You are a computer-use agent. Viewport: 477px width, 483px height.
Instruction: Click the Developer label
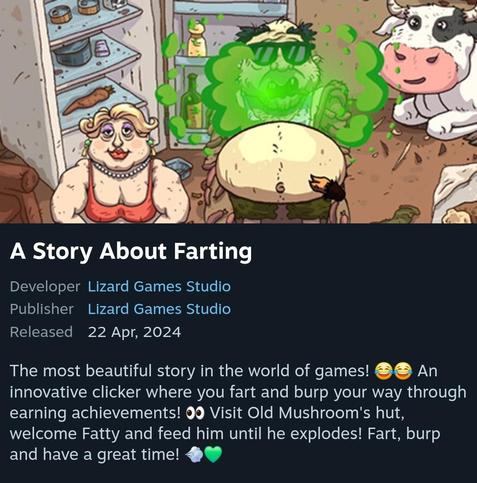click(x=45, y=287)
